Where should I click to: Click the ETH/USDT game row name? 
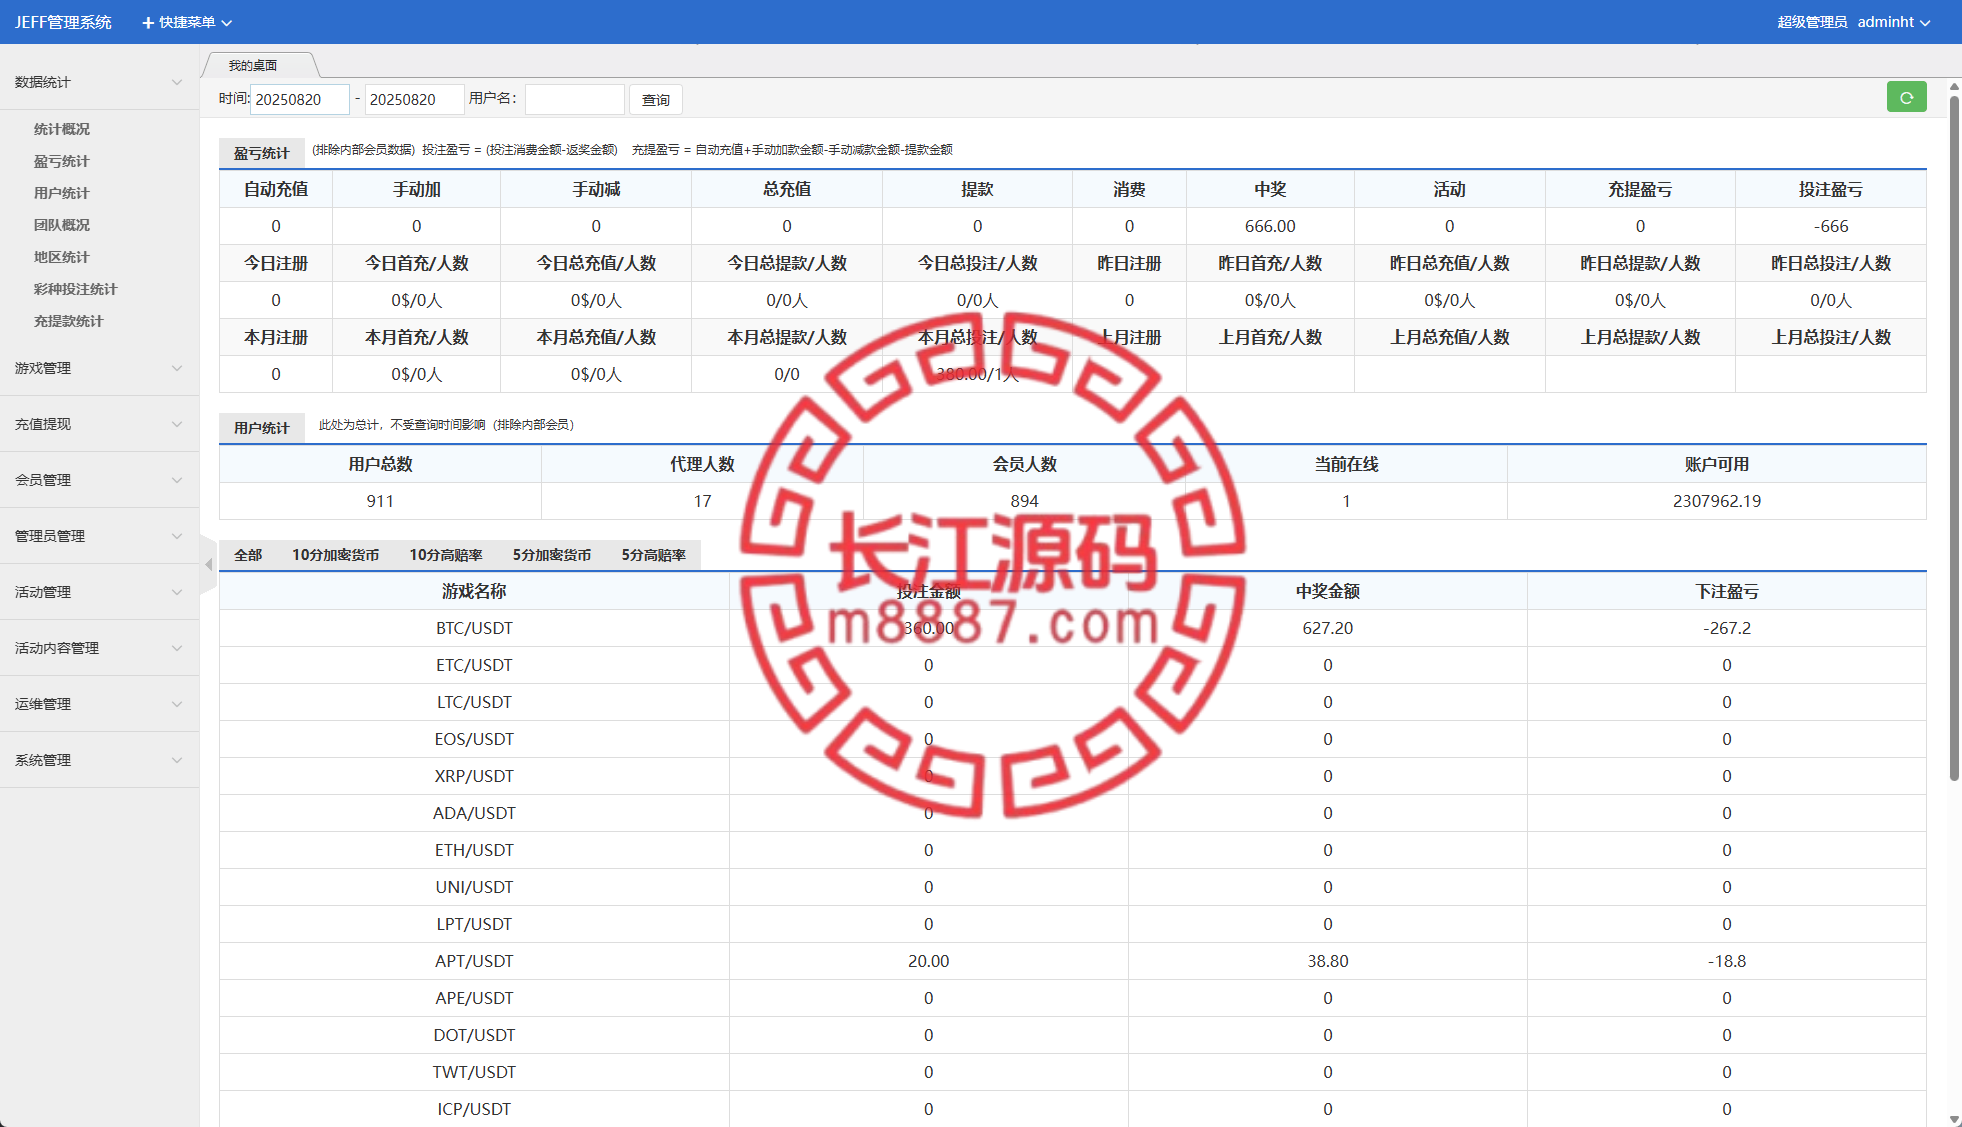pyautogui.click(x=474, y=850)
